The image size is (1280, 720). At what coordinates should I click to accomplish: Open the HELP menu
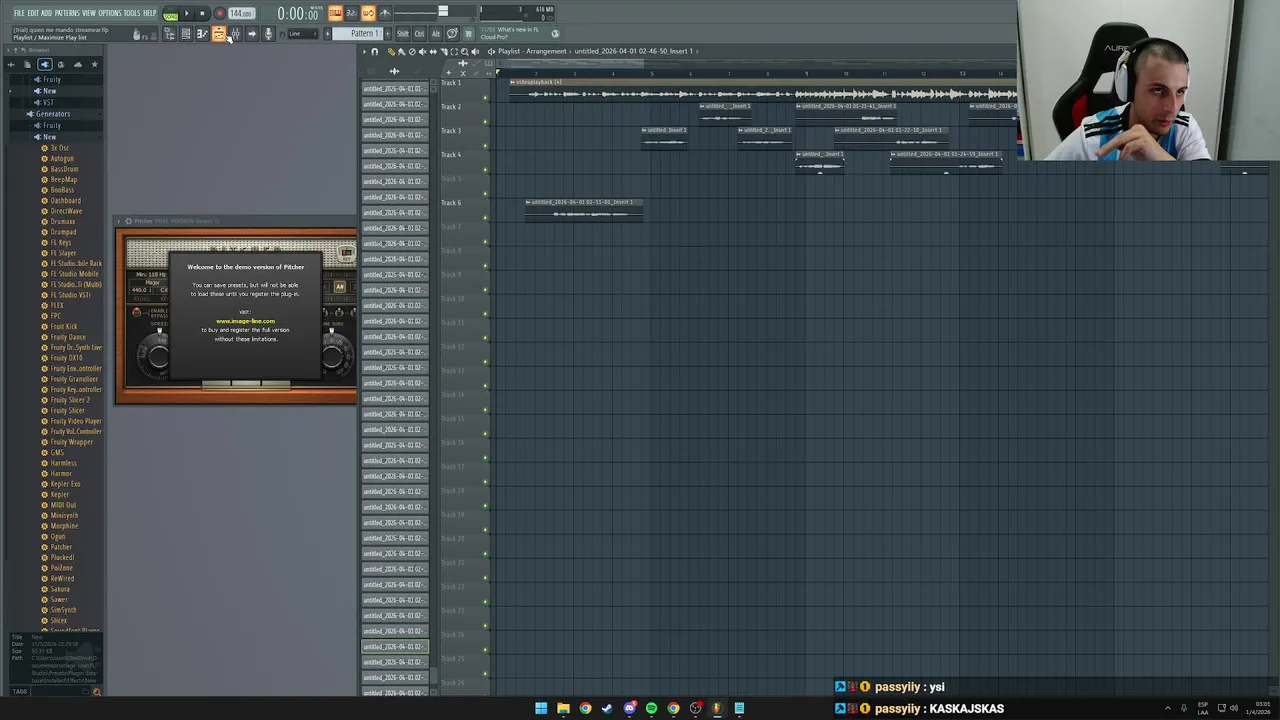pos(150,13)
